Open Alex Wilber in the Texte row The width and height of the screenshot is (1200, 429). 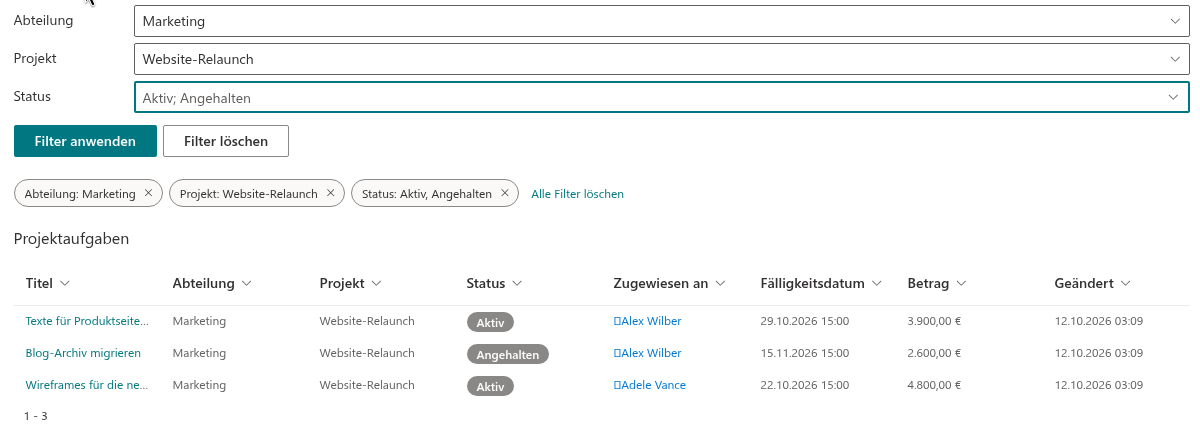coord(647,321)
